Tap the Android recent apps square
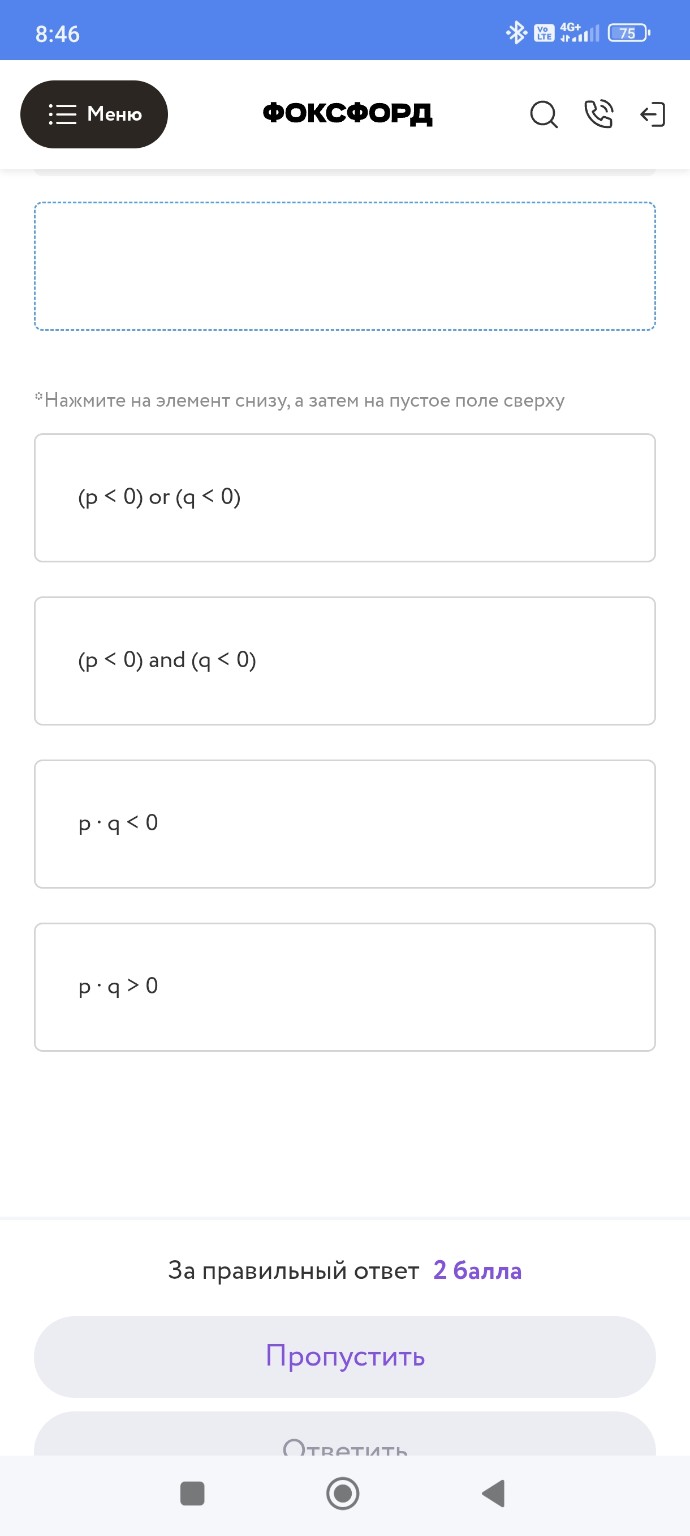This screenshot has width=690, height=1536. coord(192,1493)
